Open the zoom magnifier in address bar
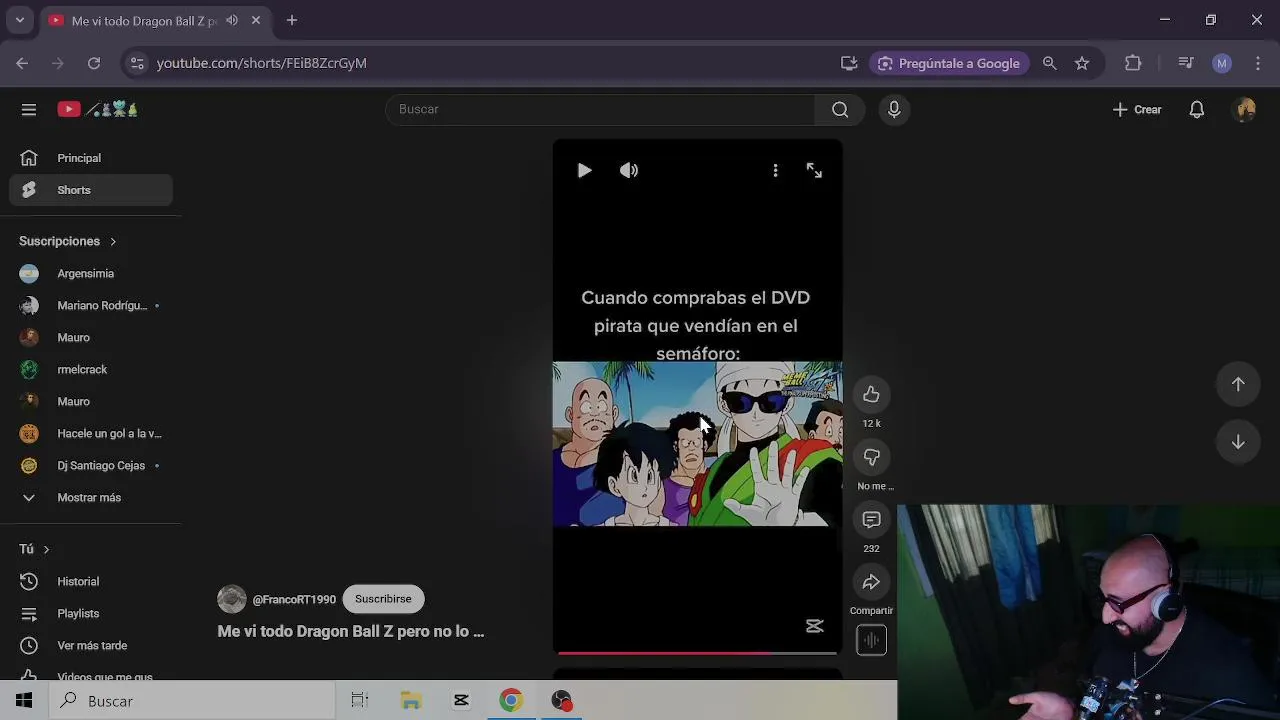The image size is (1280, 720). 1049,63
